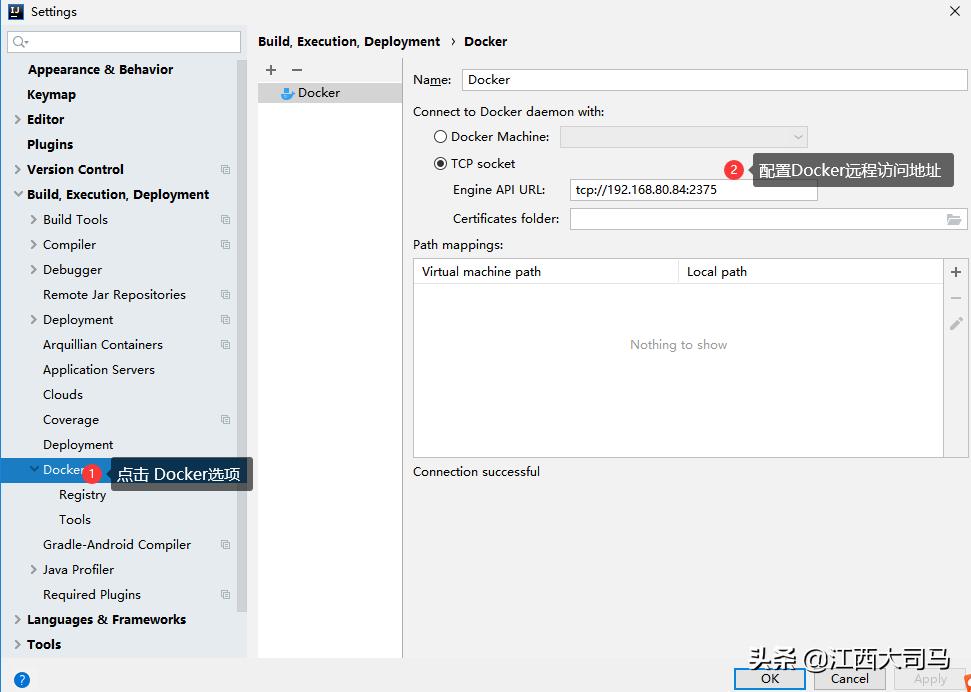Click Apply button
Viewport: 971px width, 692px height.
click(x=930, y=679)
